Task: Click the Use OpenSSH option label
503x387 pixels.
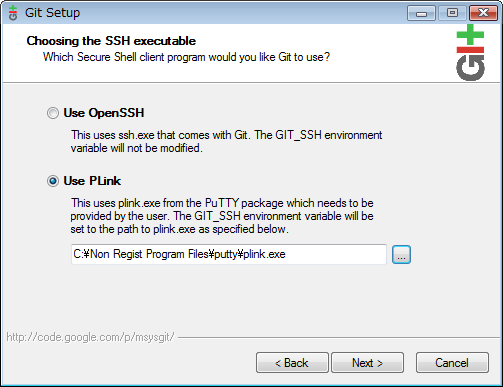Action: (x=104, y=113)
